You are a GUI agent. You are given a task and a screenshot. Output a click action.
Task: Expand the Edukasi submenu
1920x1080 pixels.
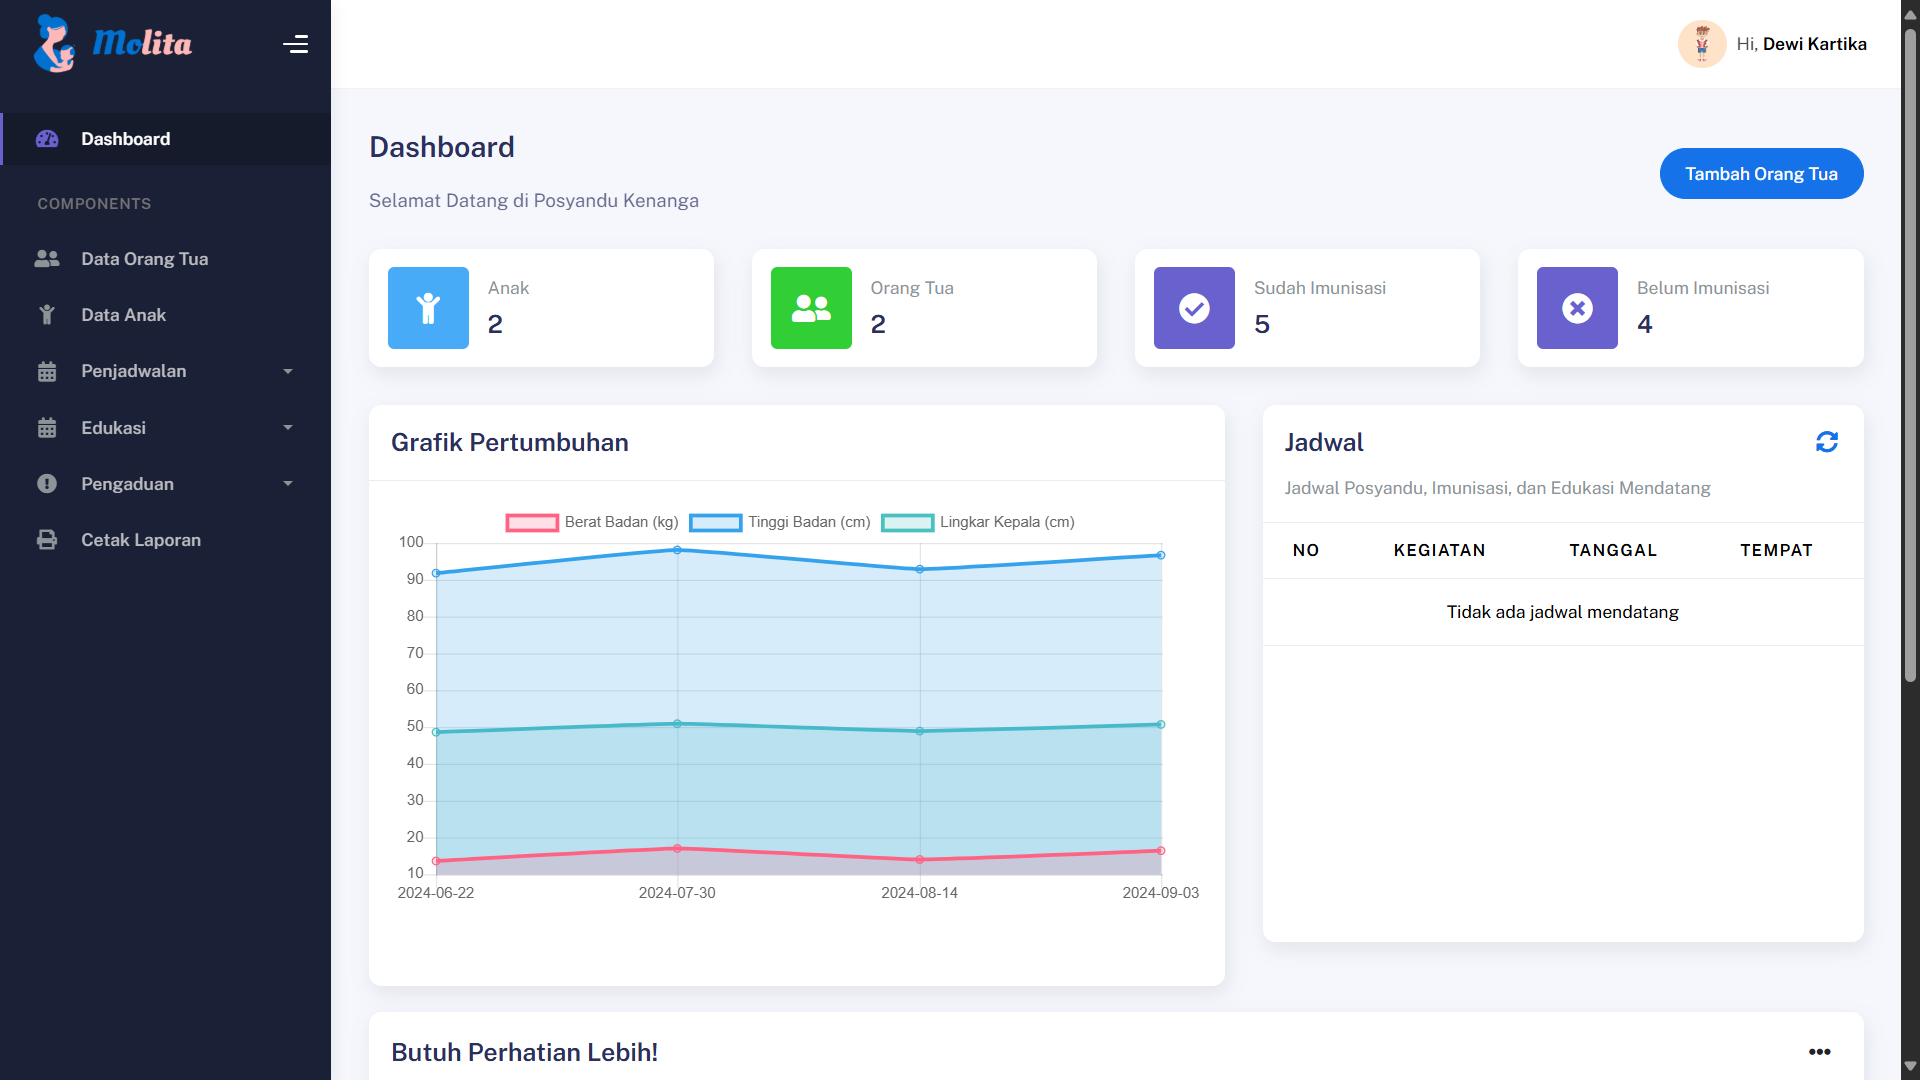[288, 428]
